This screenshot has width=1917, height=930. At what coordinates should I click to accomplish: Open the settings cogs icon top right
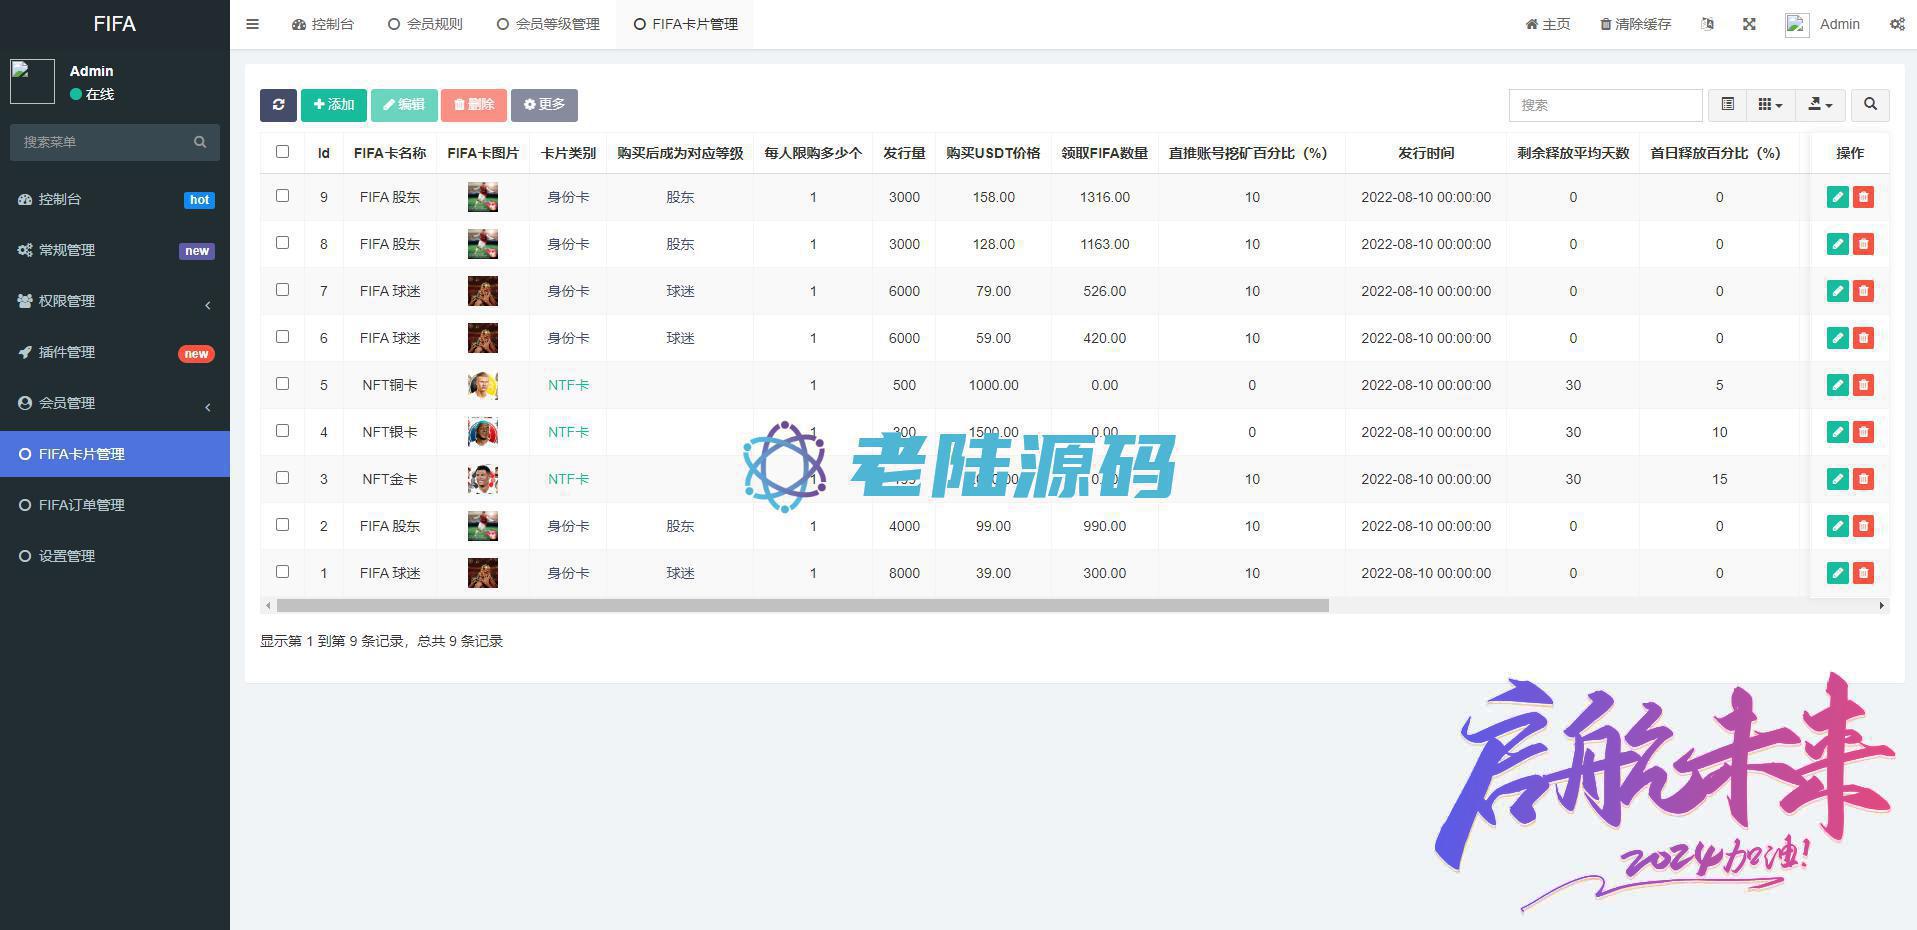[1897, 24]
